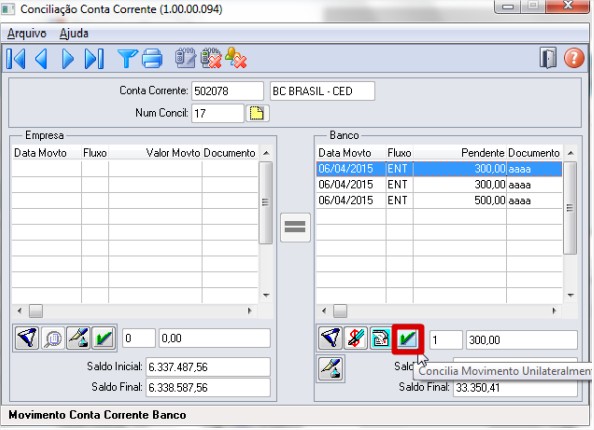Screen dimensions: 594x430
Task: Go to the previous record
Action: [41, 59]
